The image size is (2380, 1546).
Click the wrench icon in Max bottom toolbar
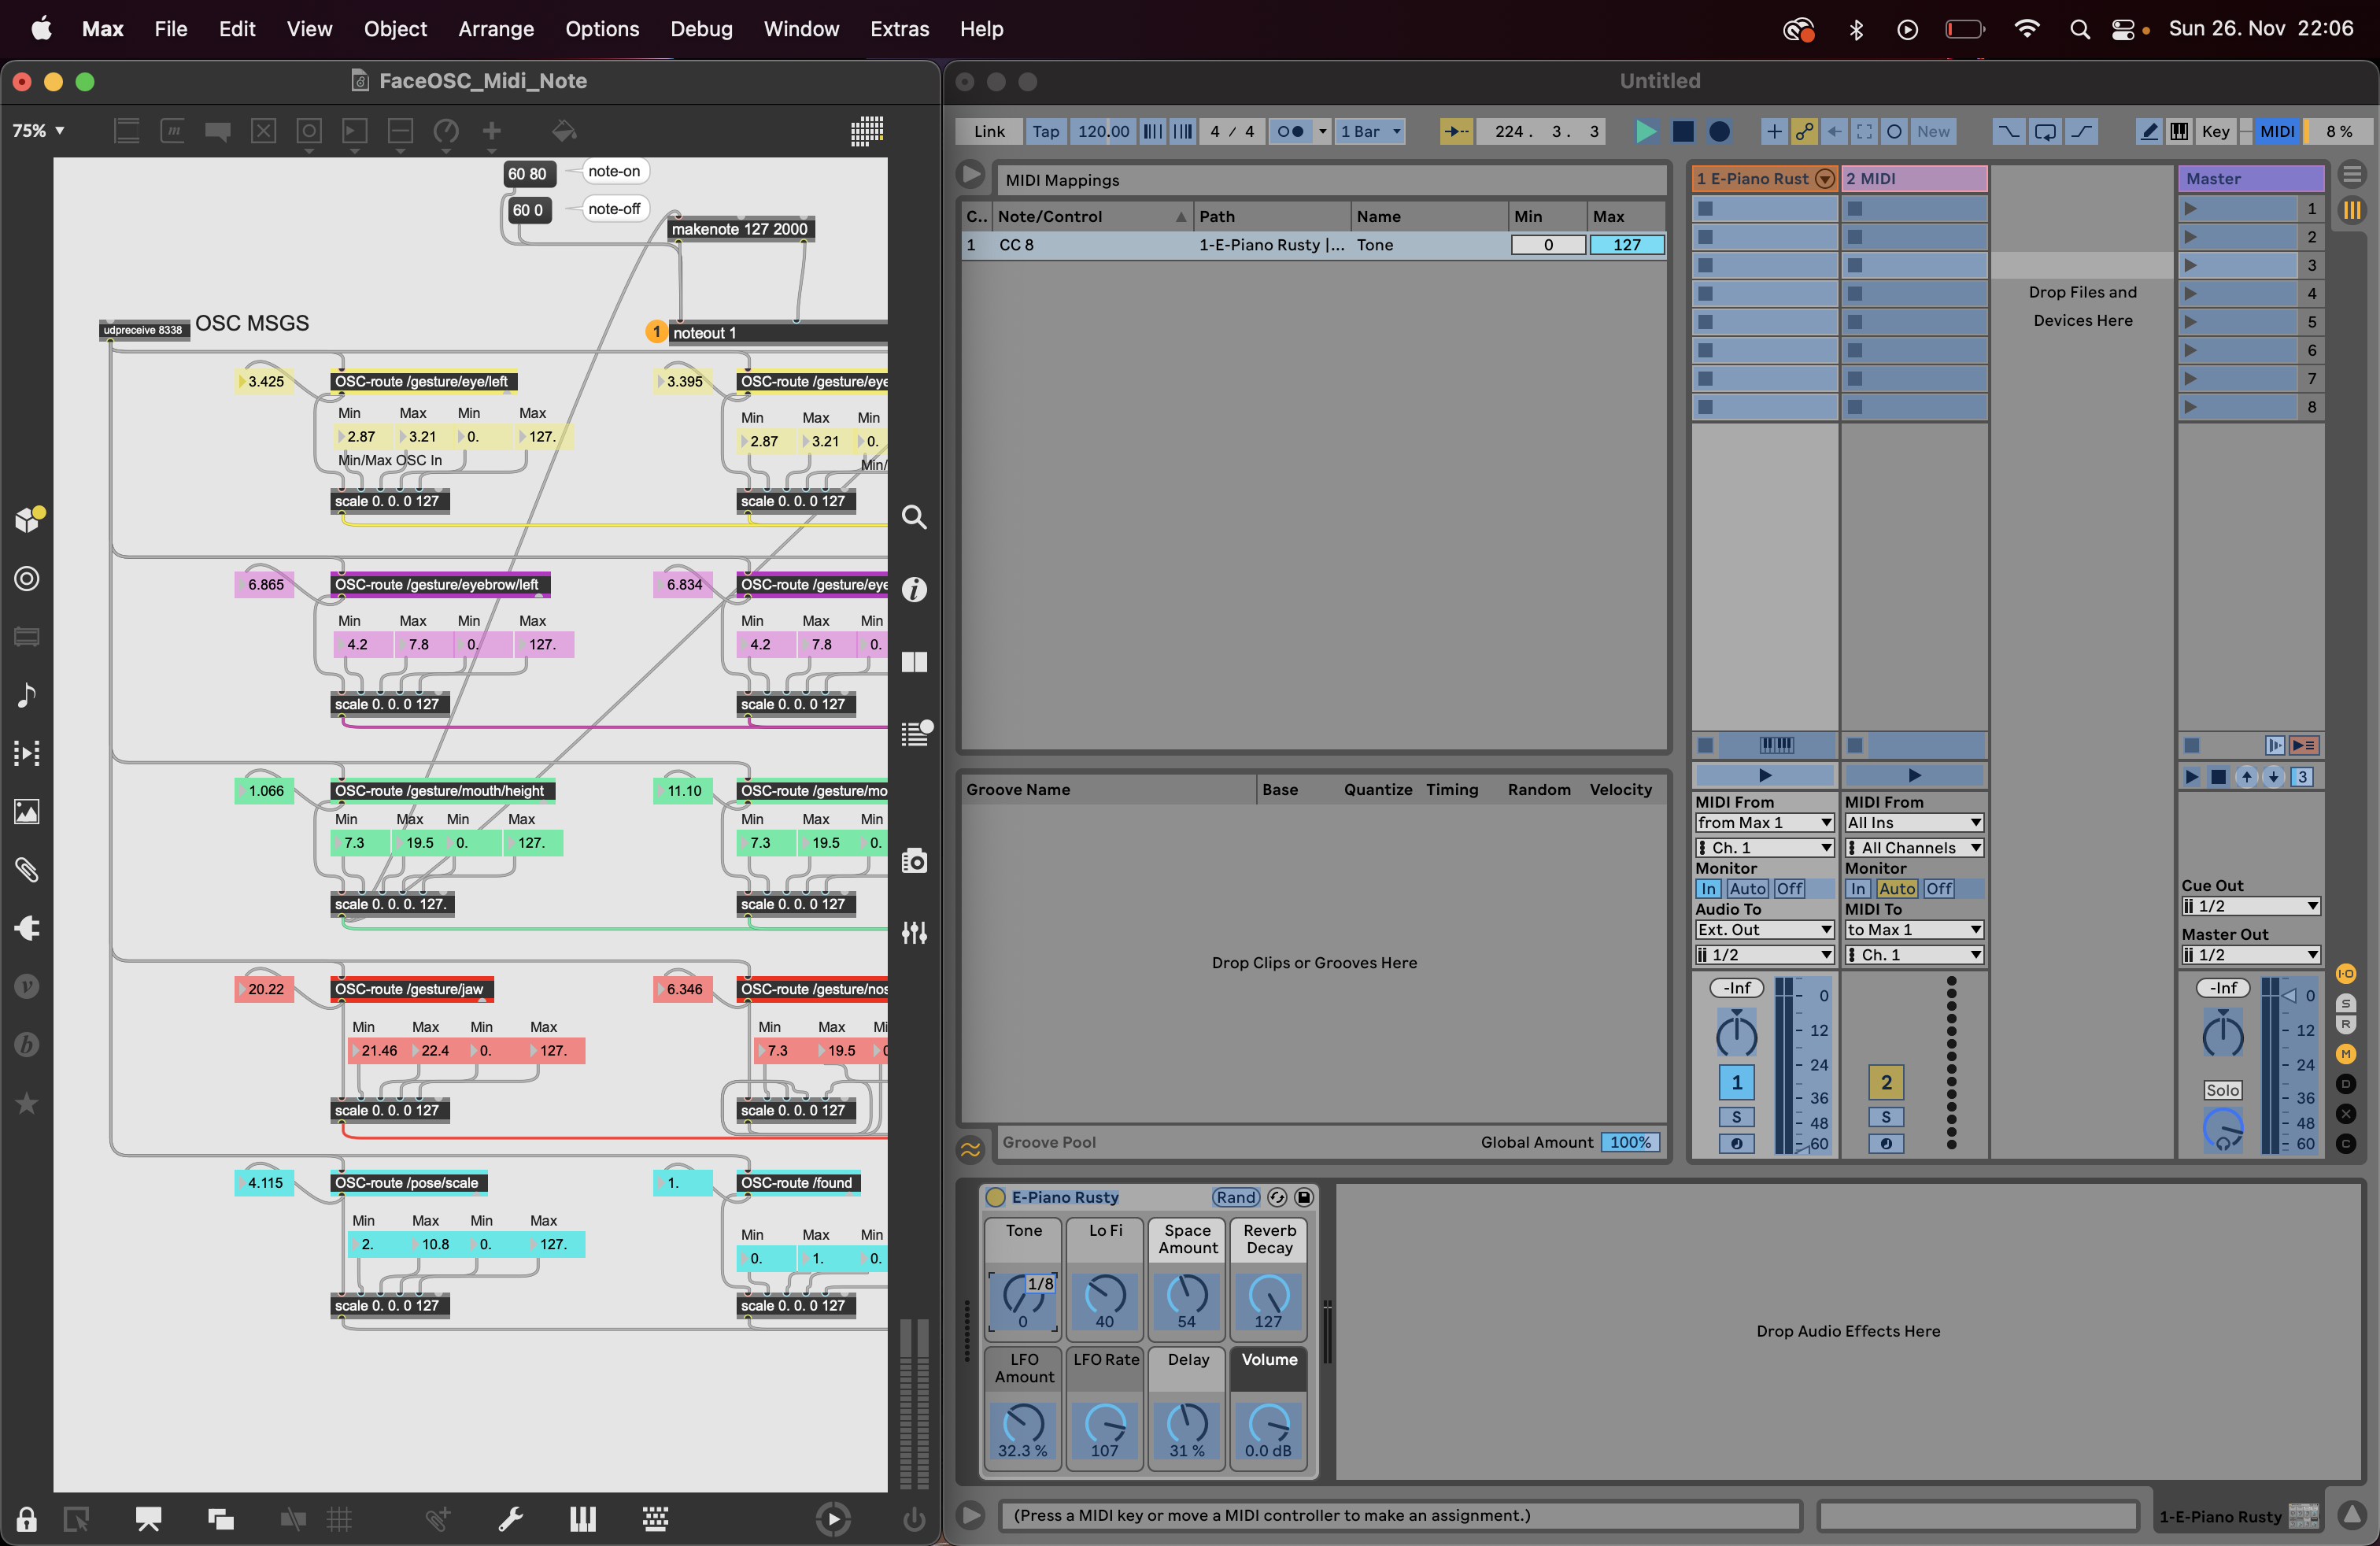[x=511, y=1519]
